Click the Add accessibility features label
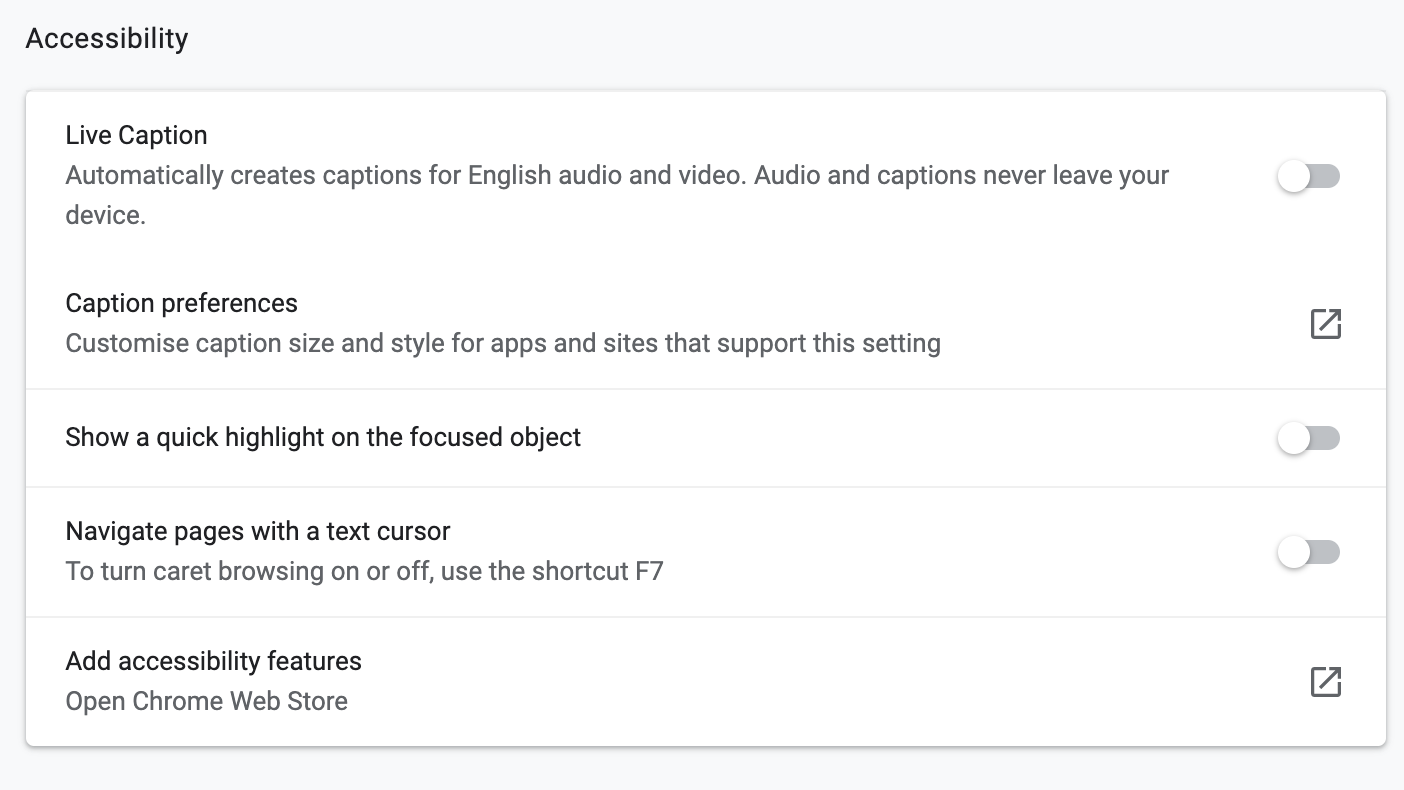 [213, 661]
